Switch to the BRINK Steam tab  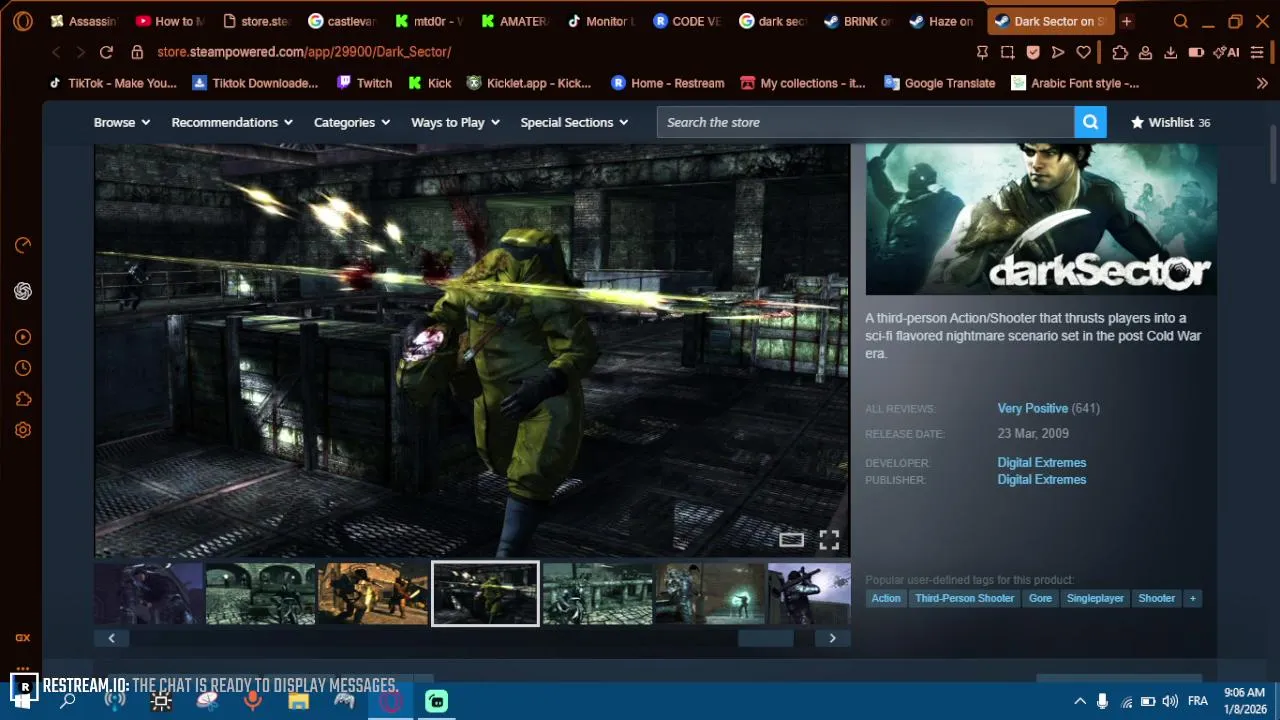click(857, 21)
